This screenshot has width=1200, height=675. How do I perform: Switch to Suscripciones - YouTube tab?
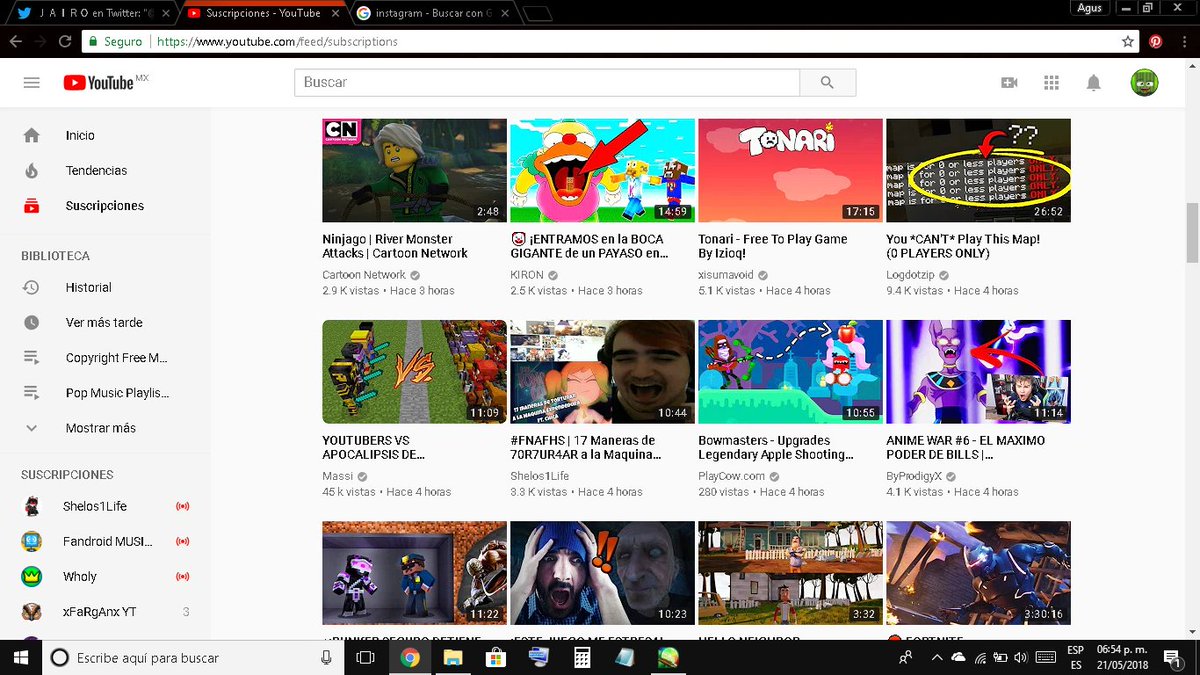click(x=265, y=13)
